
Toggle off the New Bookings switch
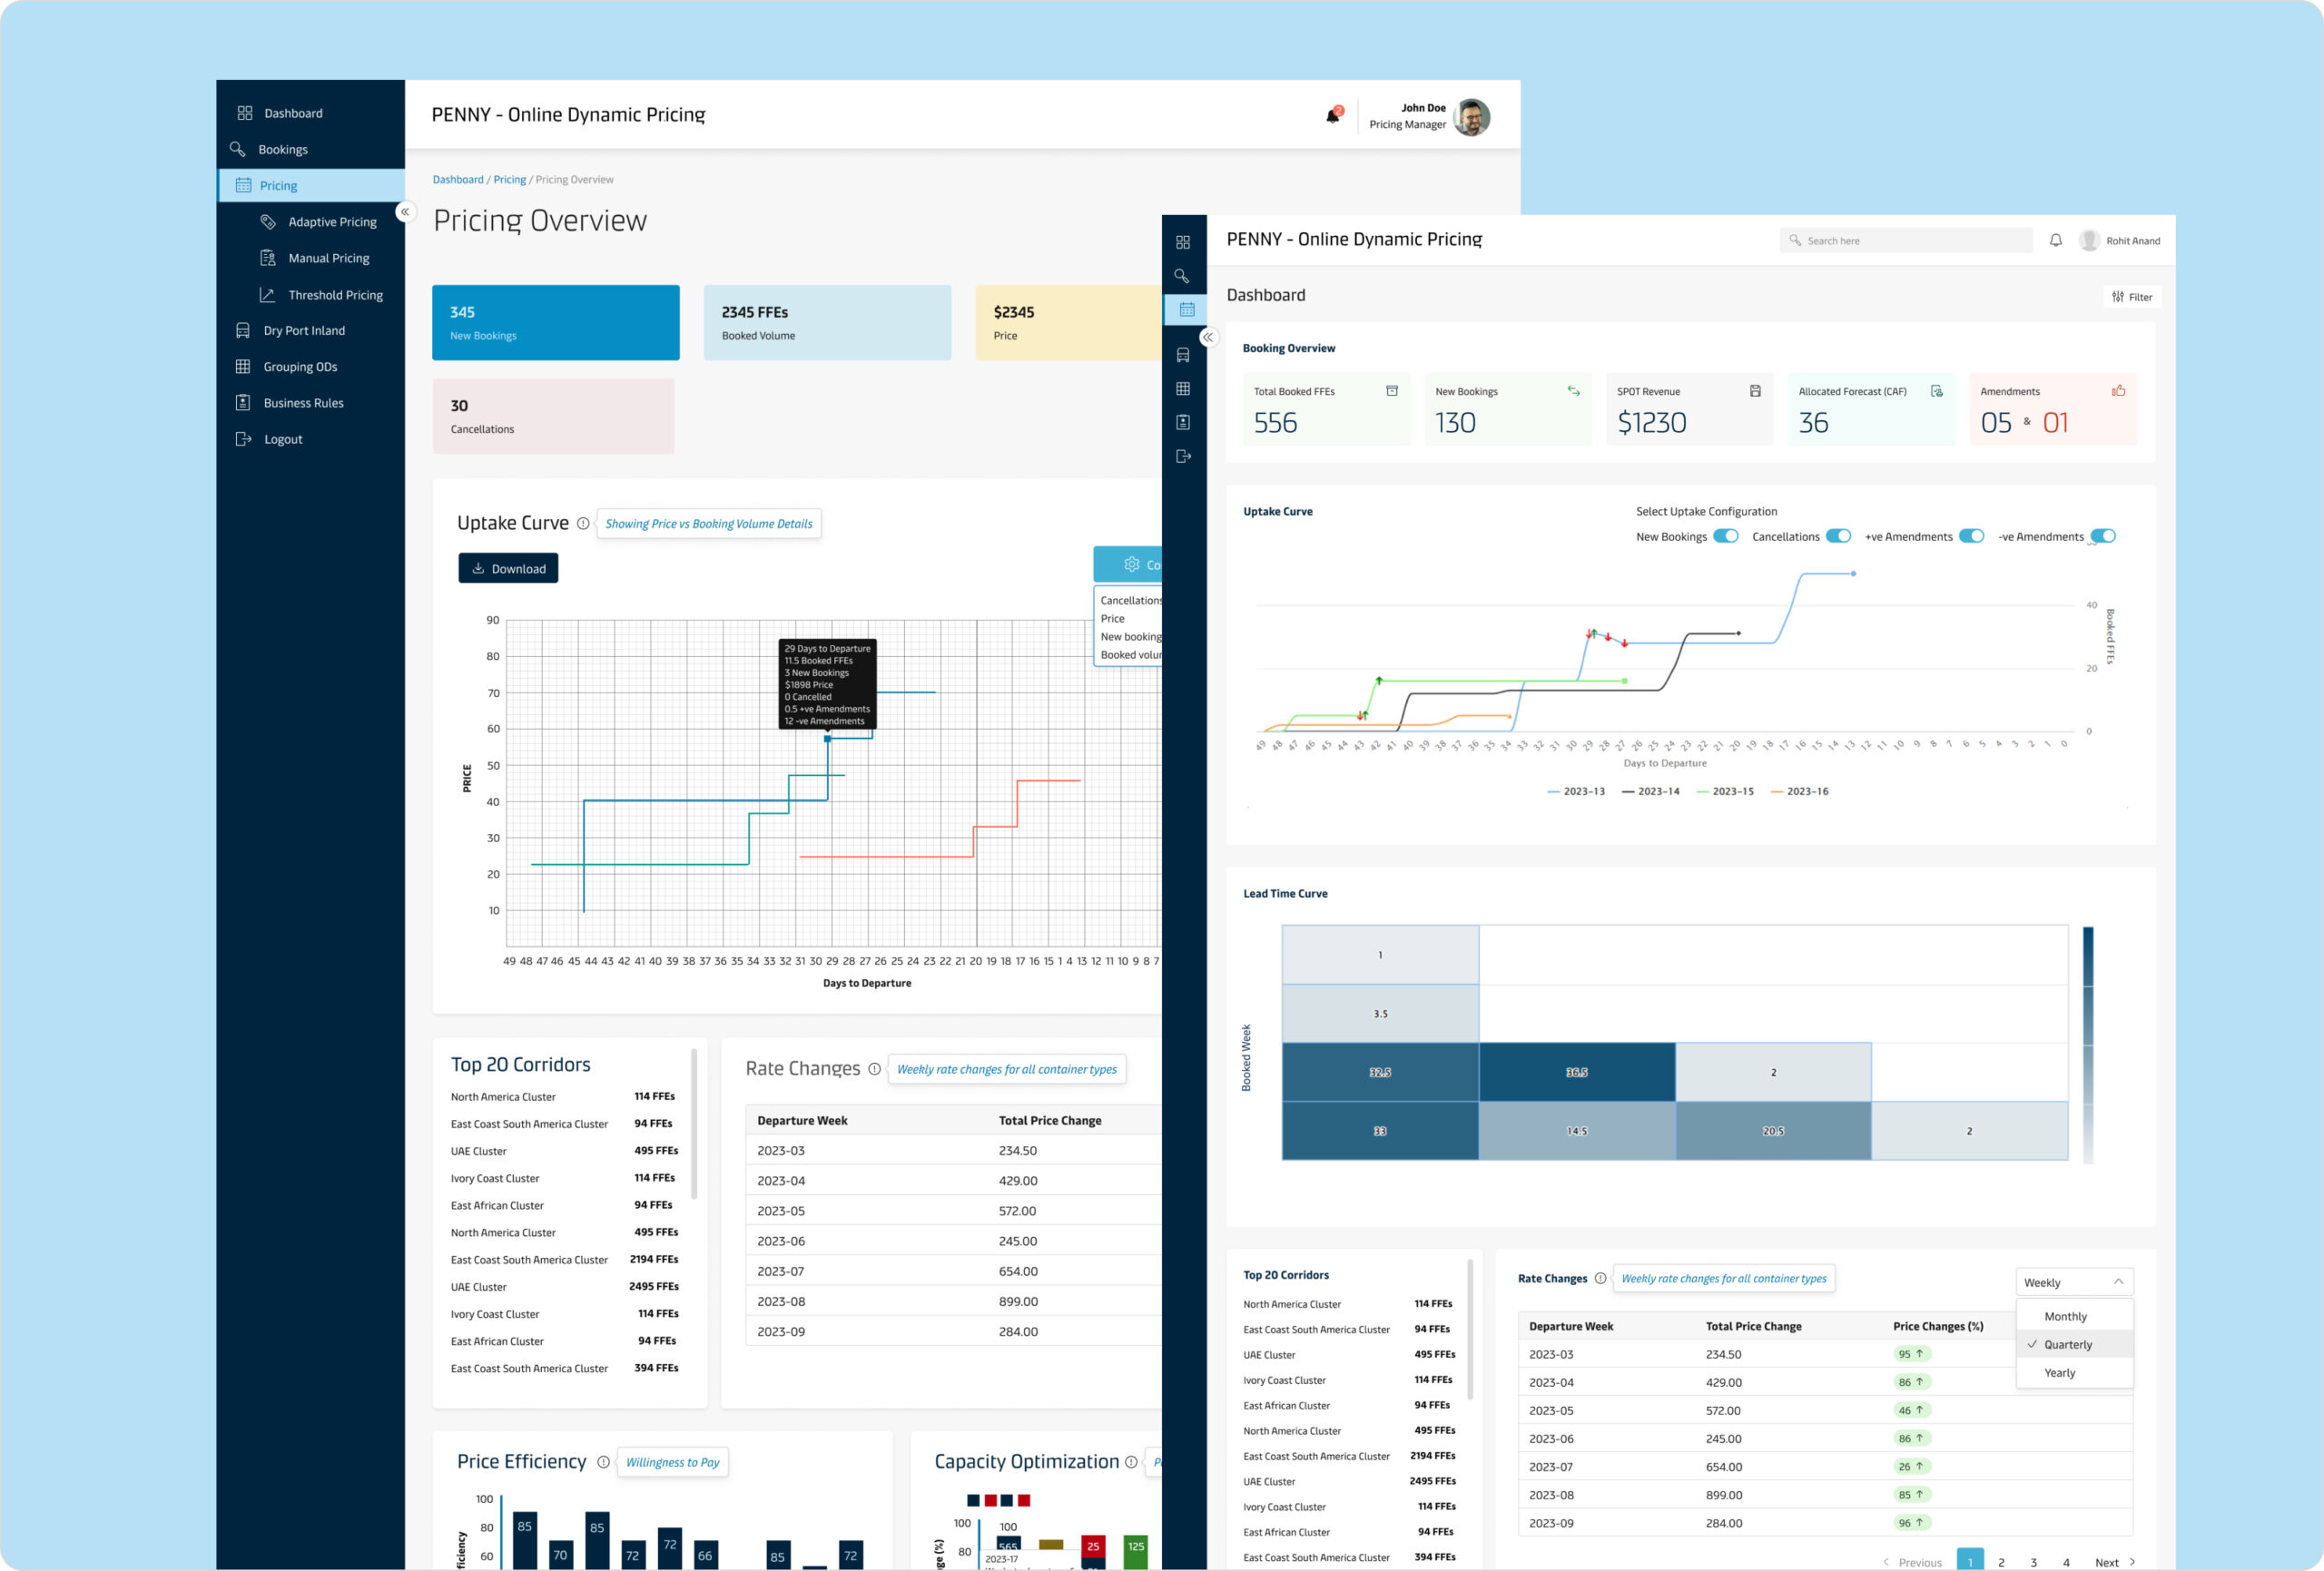click(x=1725, y=536)
